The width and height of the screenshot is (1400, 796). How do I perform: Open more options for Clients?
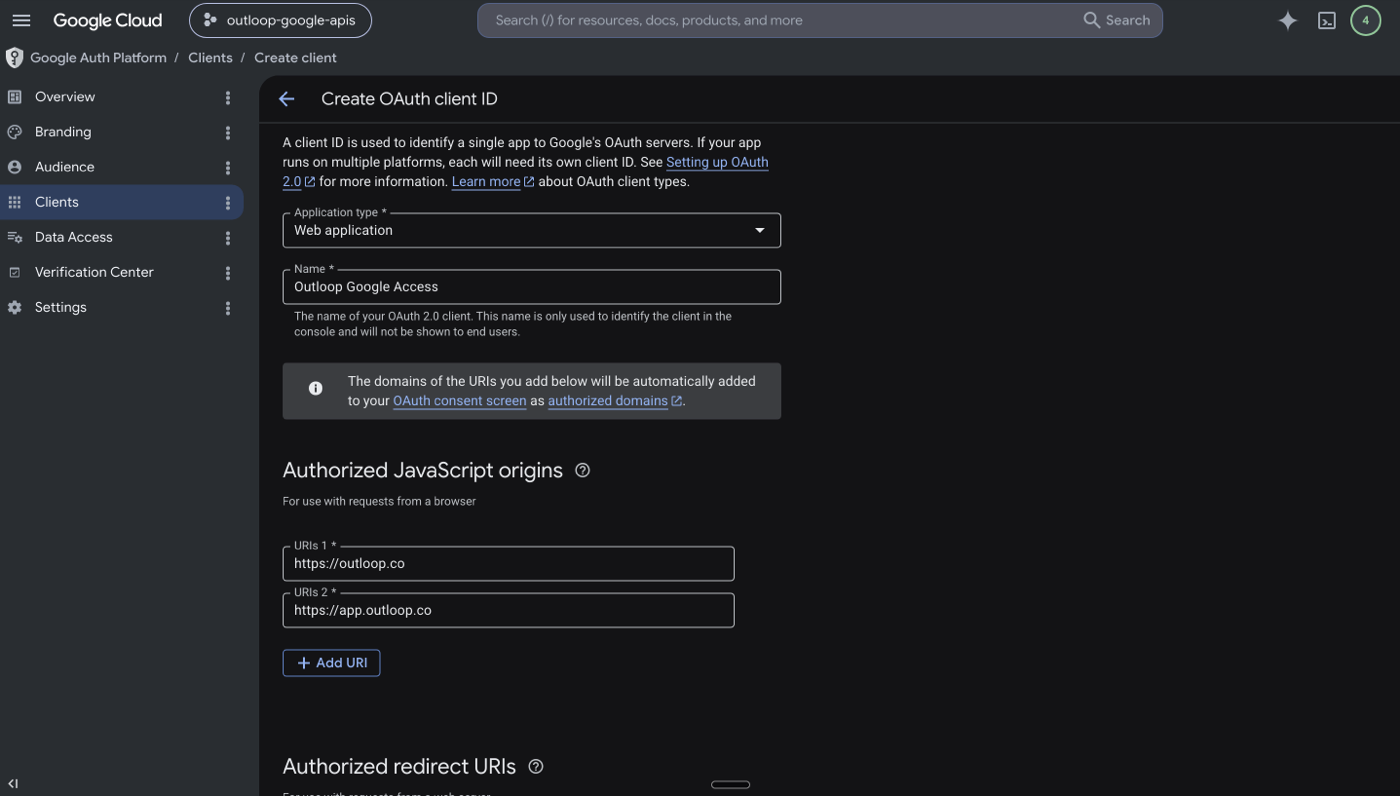click(x=228, y=203)
